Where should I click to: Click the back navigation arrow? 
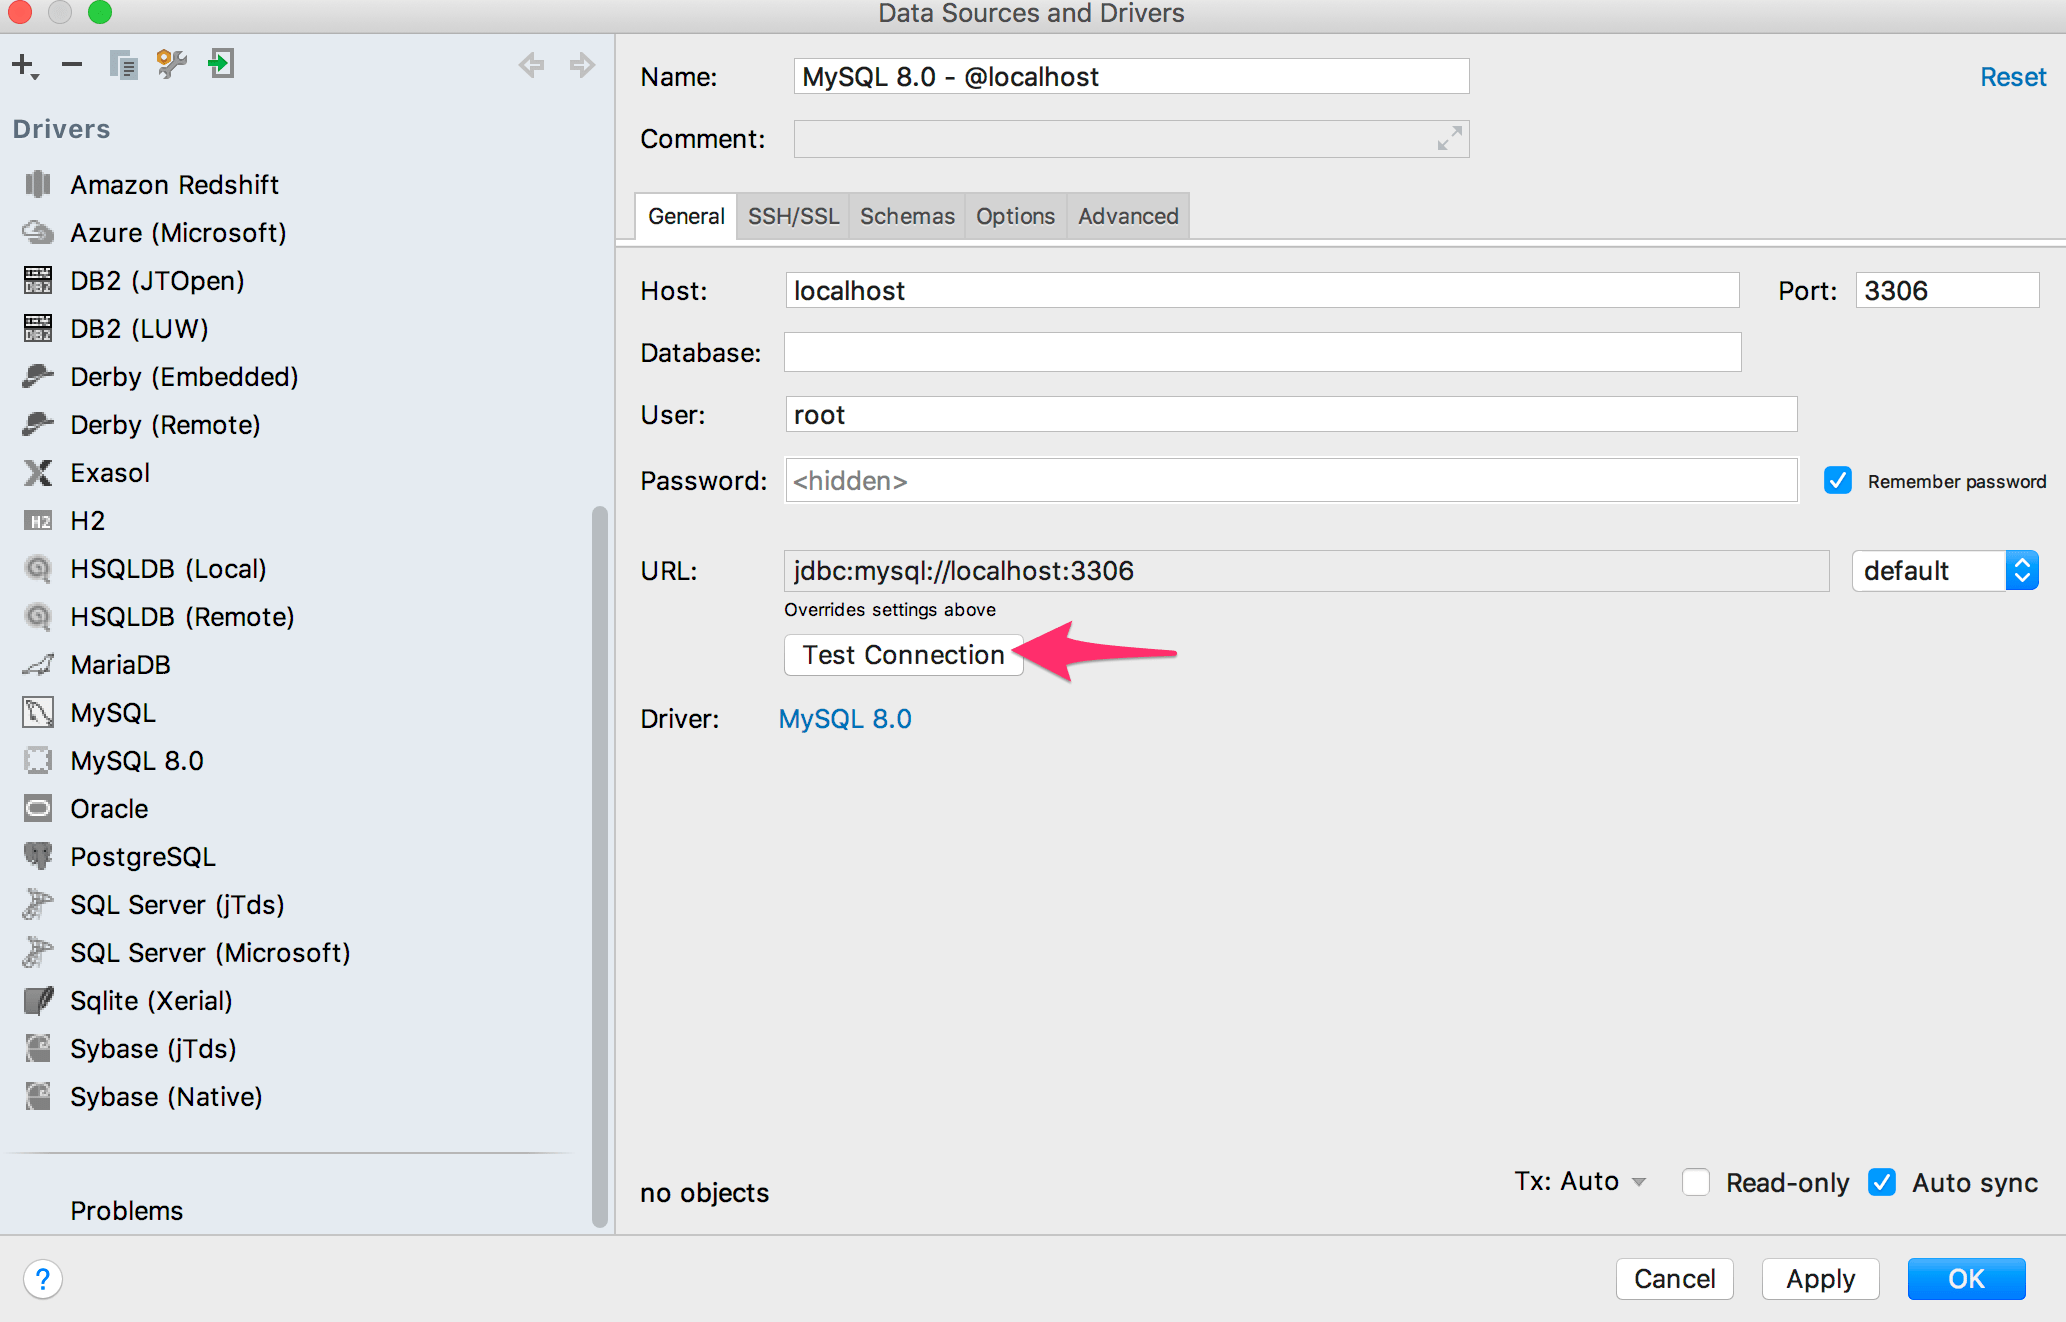click(x=532, y=66)
